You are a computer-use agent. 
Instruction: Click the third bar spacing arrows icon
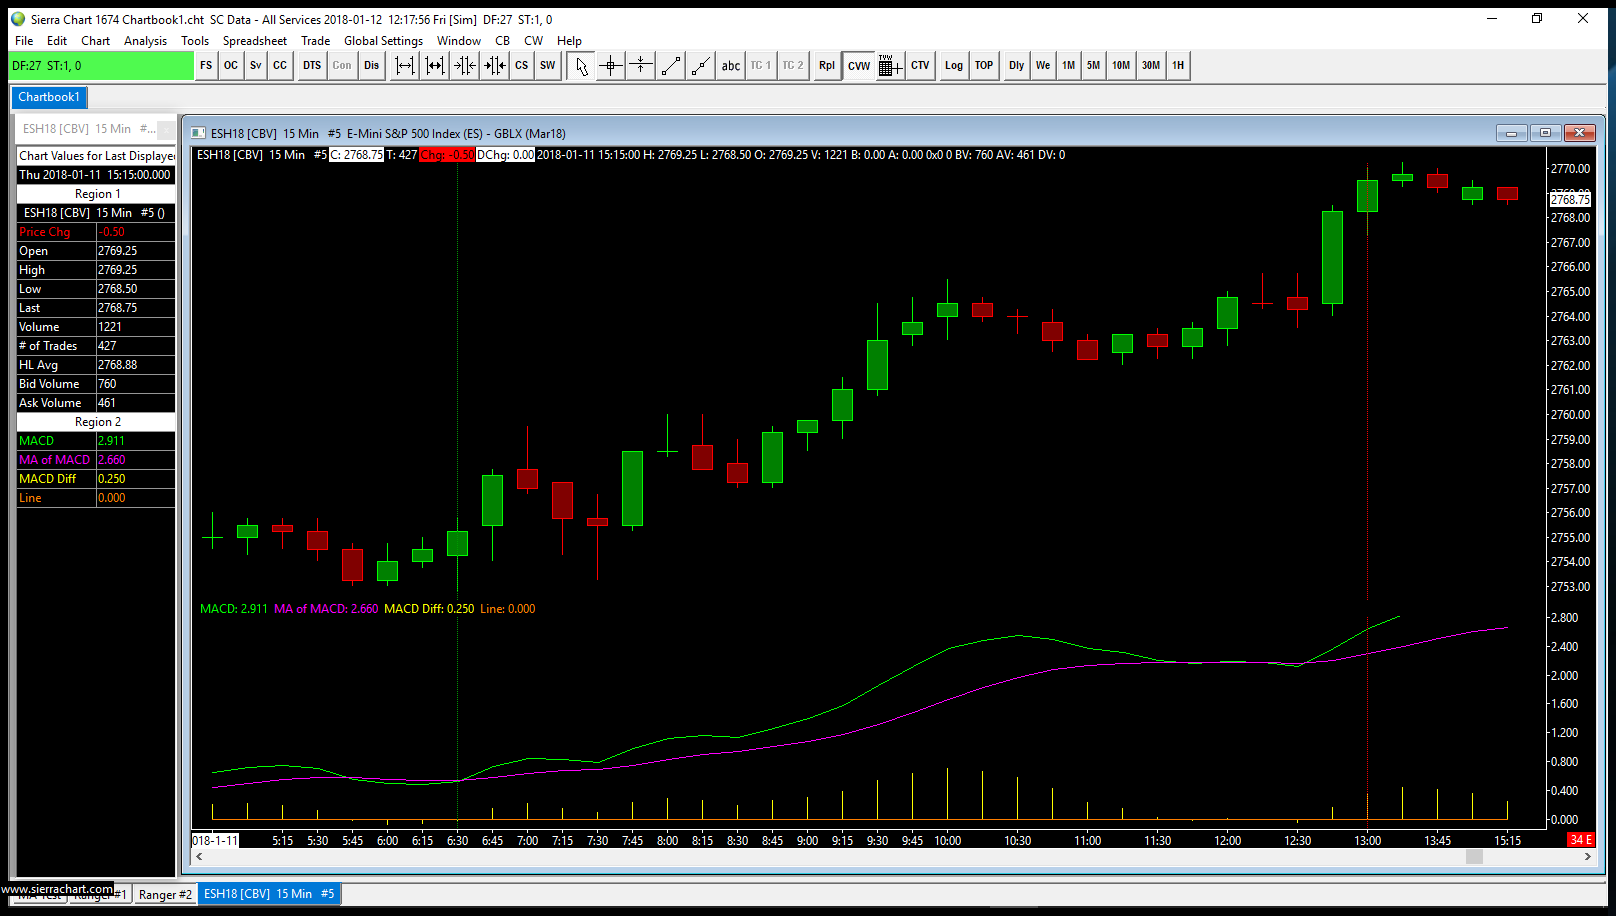pos(465,66)
